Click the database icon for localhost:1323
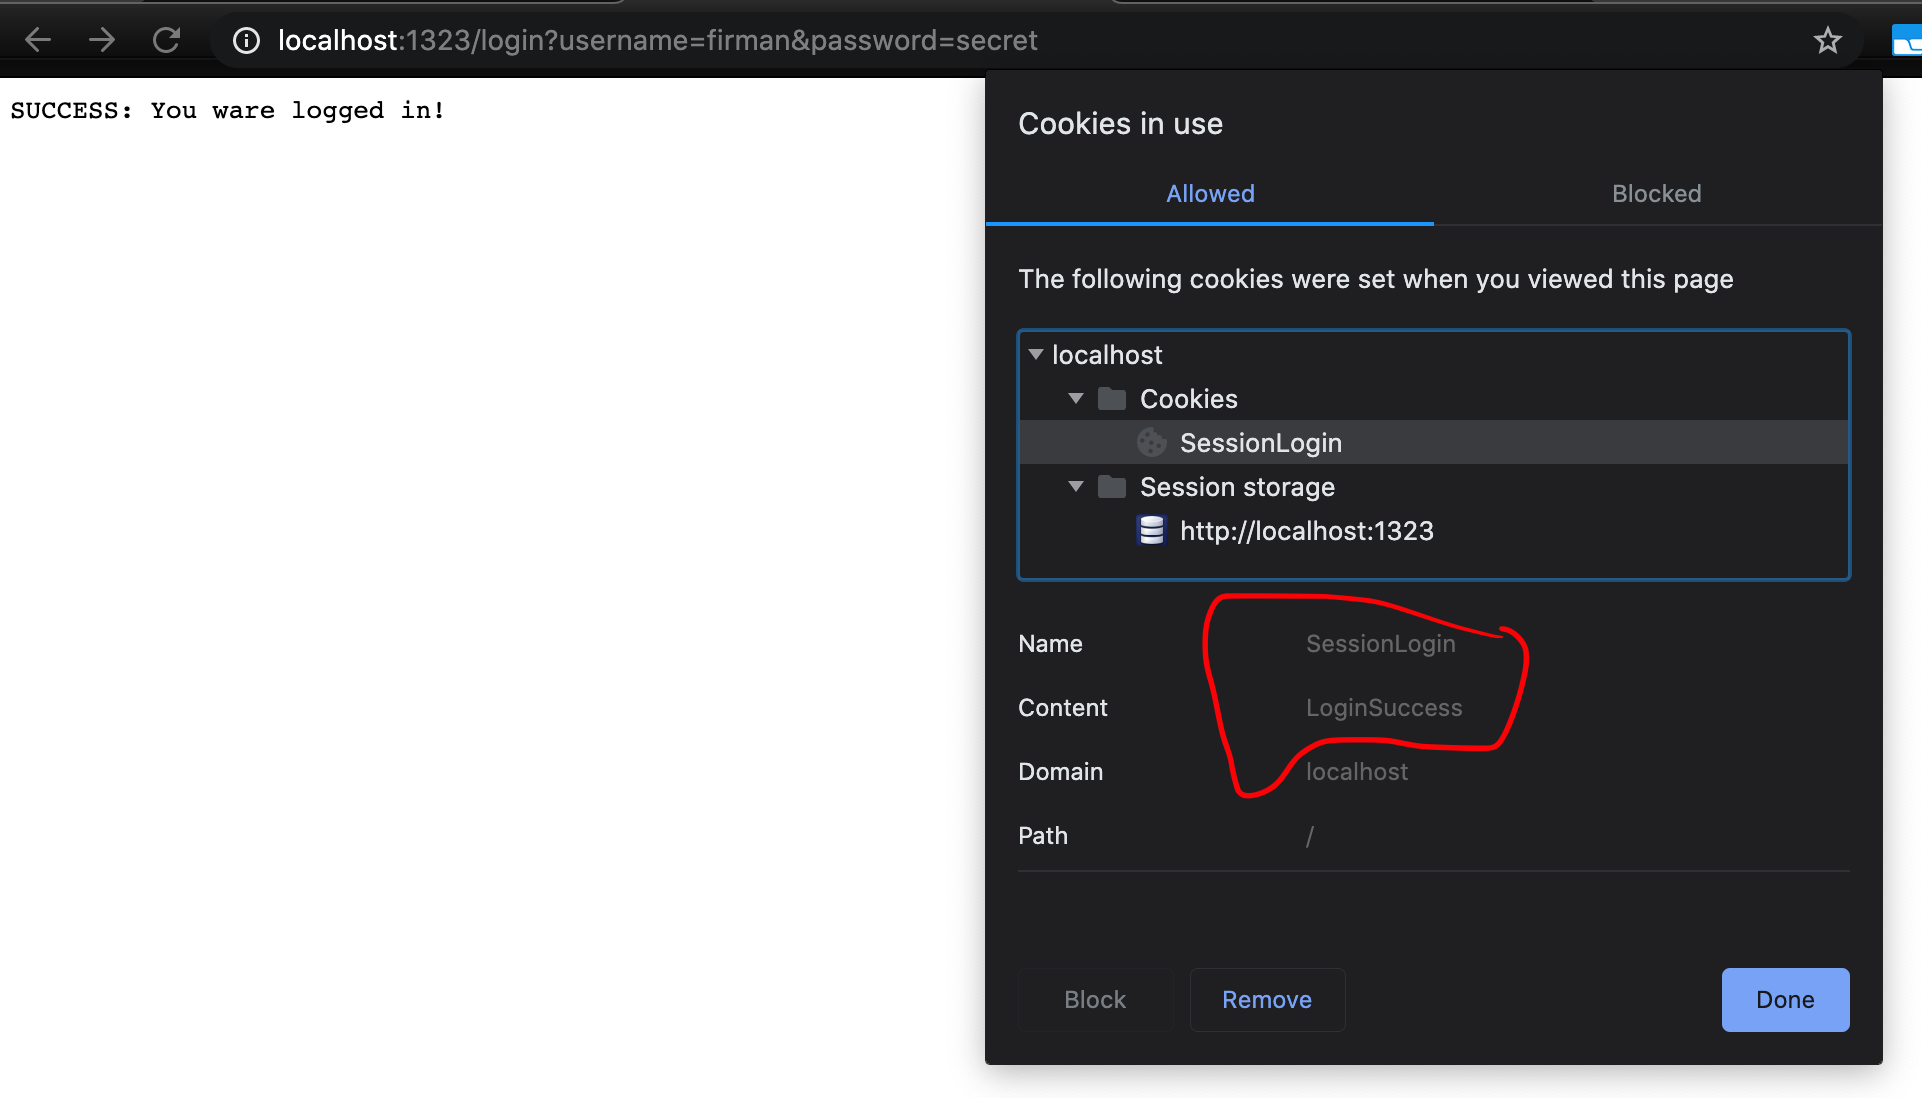The height and width of the screenshot is (1098, 1922). click(1151, 531)
